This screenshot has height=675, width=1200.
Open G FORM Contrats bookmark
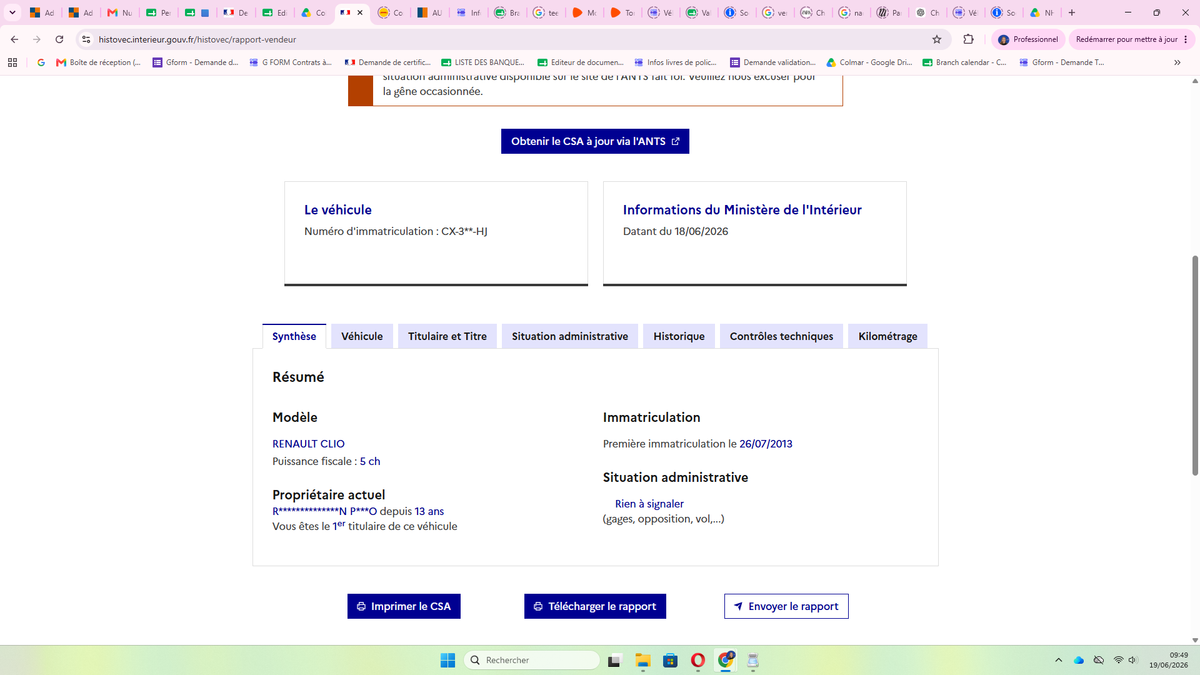point(290,62)
